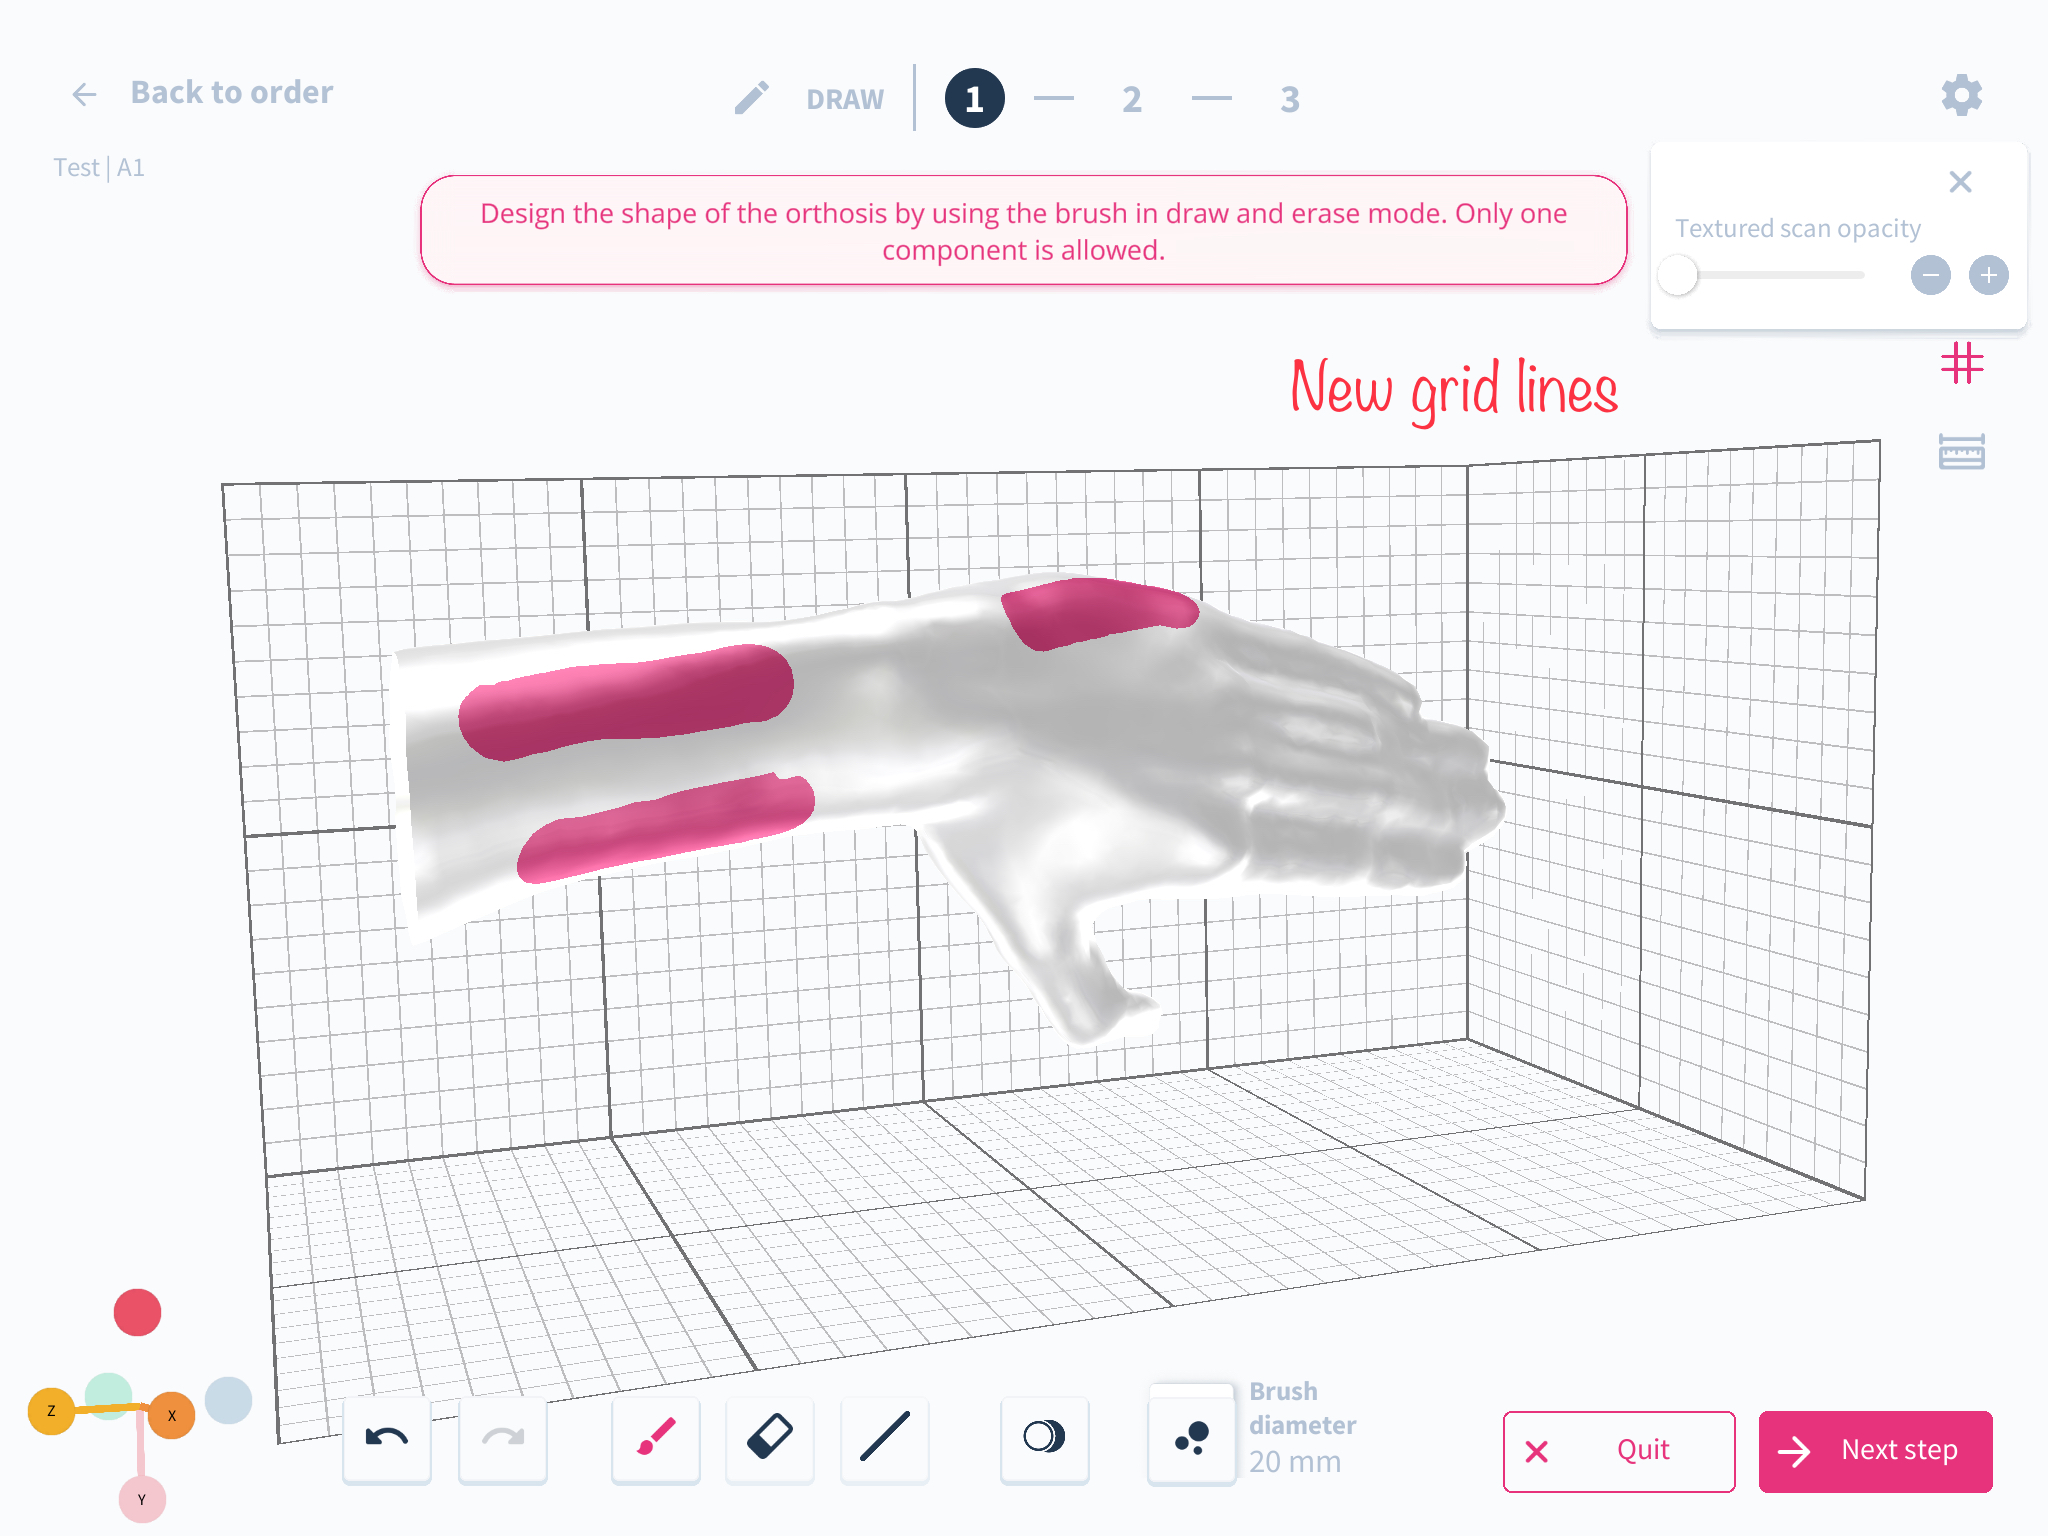Screen dimensions: 2048x1536
Task: Select the paint brush draw tool
Action: 656,1439
